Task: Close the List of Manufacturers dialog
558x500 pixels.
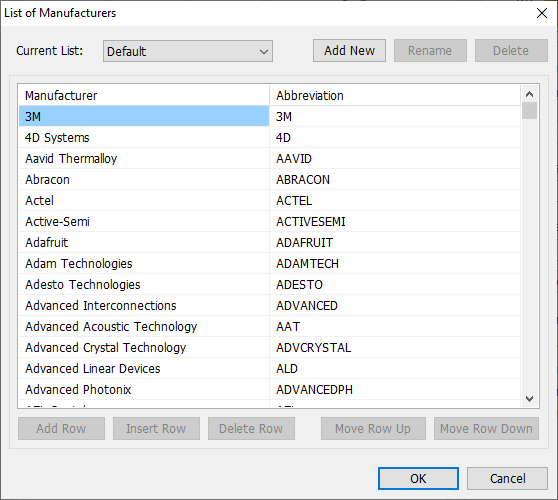Action: click(542, 13)
